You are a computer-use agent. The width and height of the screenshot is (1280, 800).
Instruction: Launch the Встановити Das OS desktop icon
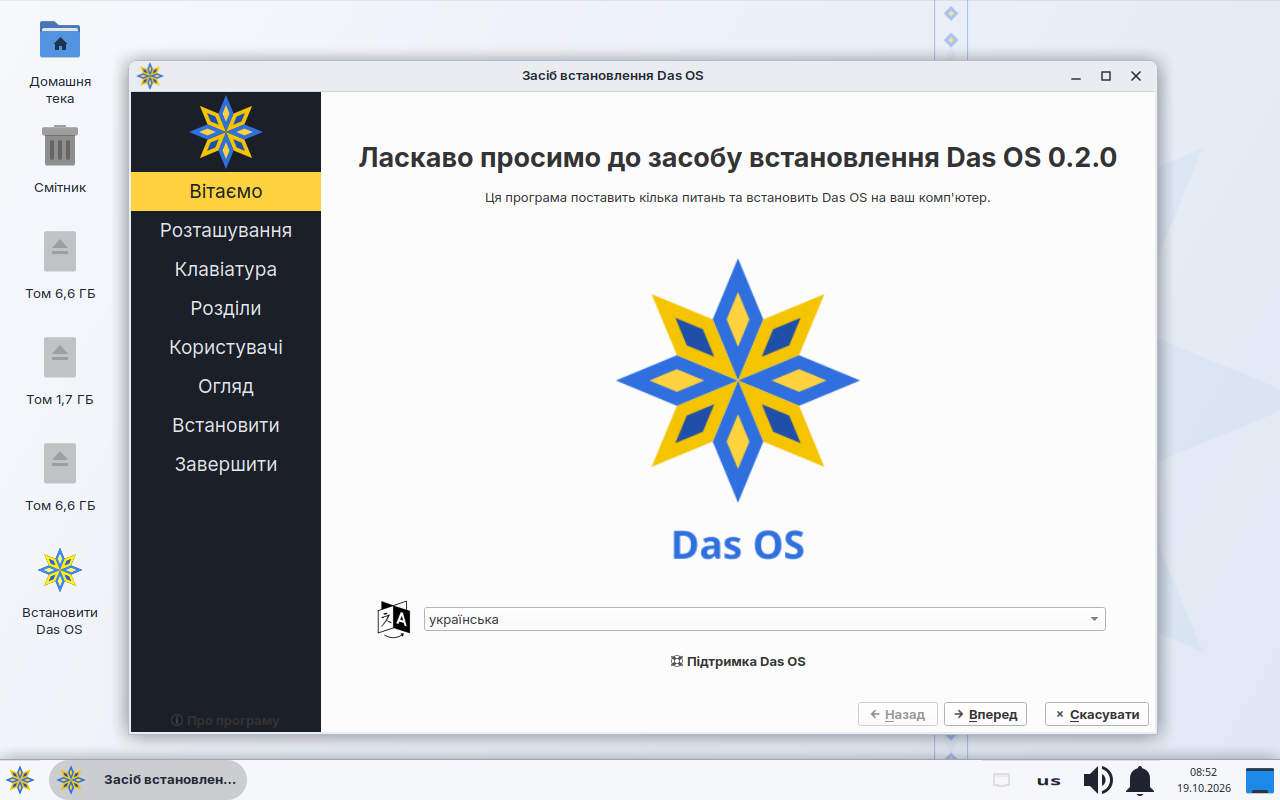point(60,570)
